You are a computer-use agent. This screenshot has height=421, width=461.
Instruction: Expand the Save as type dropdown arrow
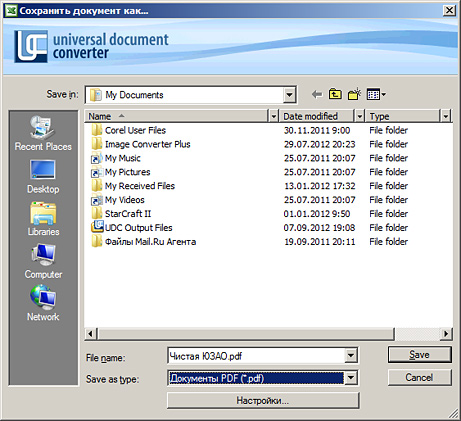(351, 378)
